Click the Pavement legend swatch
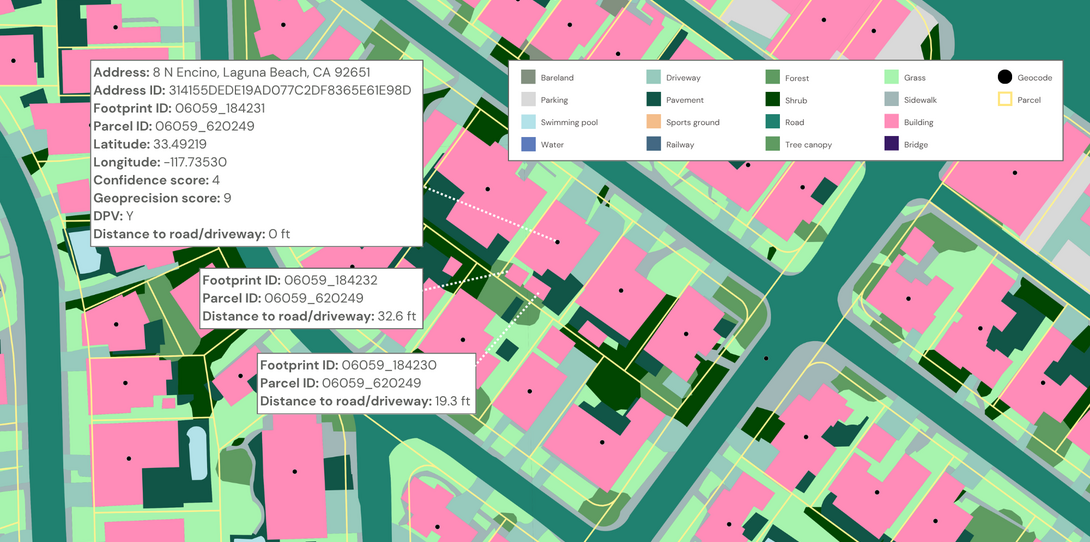The width and height of the screenshot is (1090, 542). 653,100
